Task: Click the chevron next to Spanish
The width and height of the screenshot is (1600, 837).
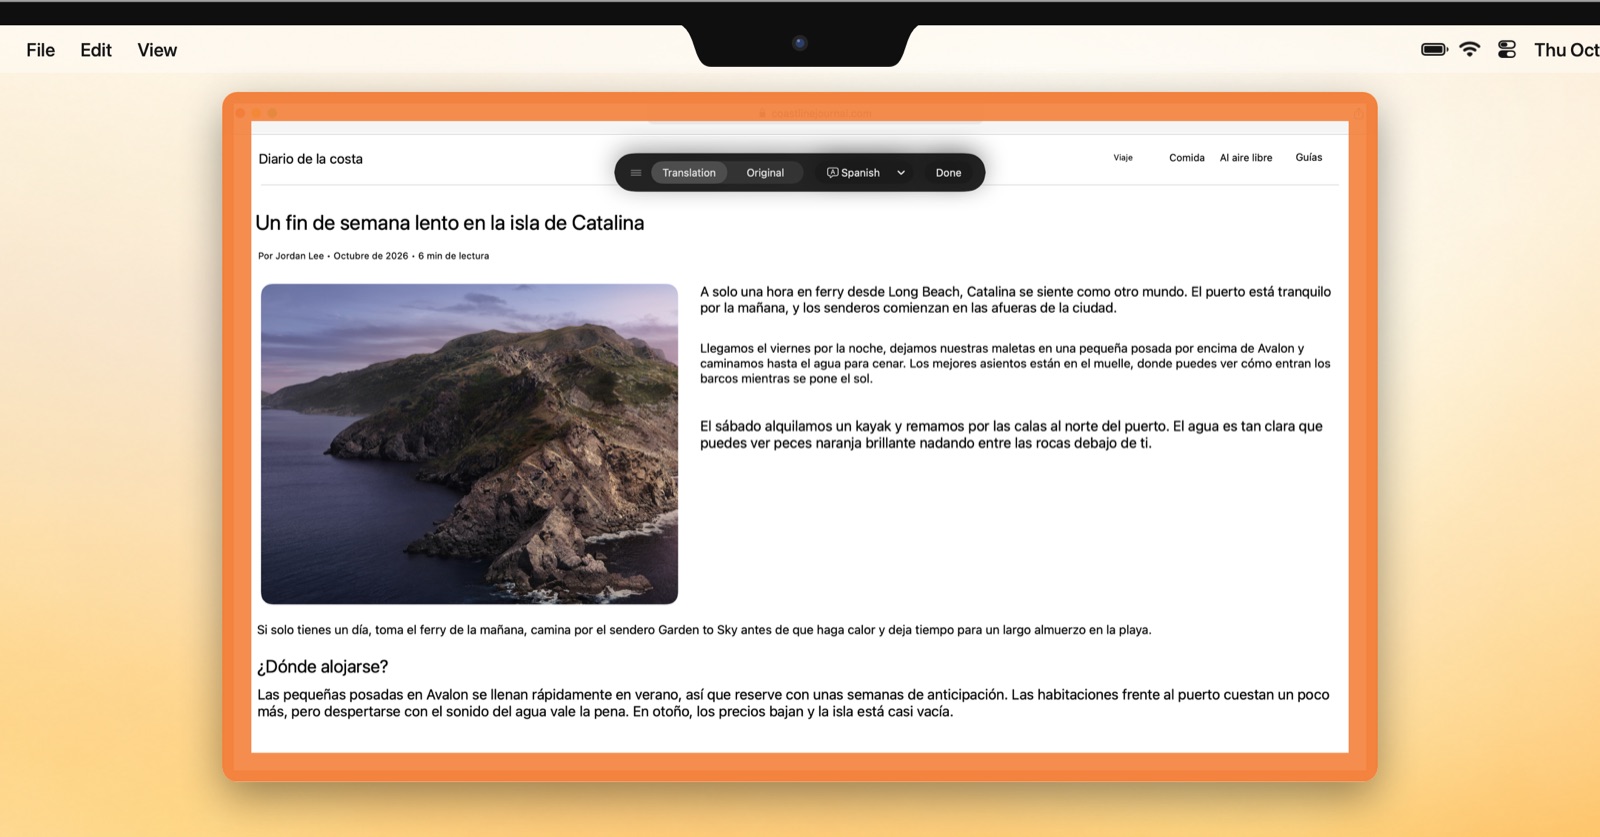Action: pos(901,173)
